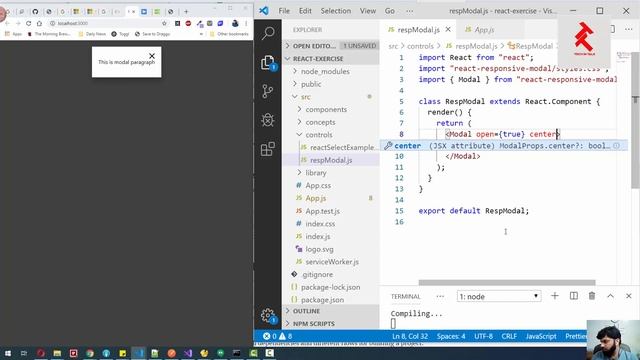Screen dimensions: 640x360
Task: Go to browser home page
Action: (x=39, y=23)
